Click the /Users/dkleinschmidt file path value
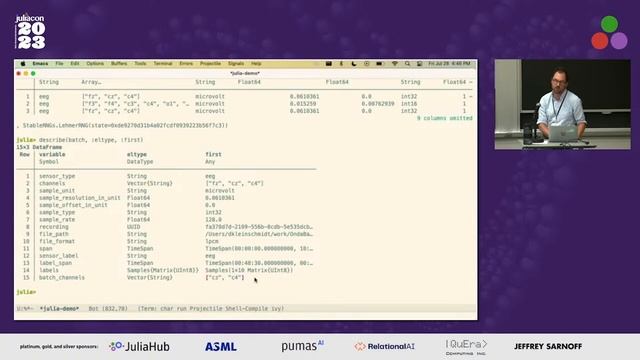The height and width of the screenshot is (360, 640). (x=259, y=234)
